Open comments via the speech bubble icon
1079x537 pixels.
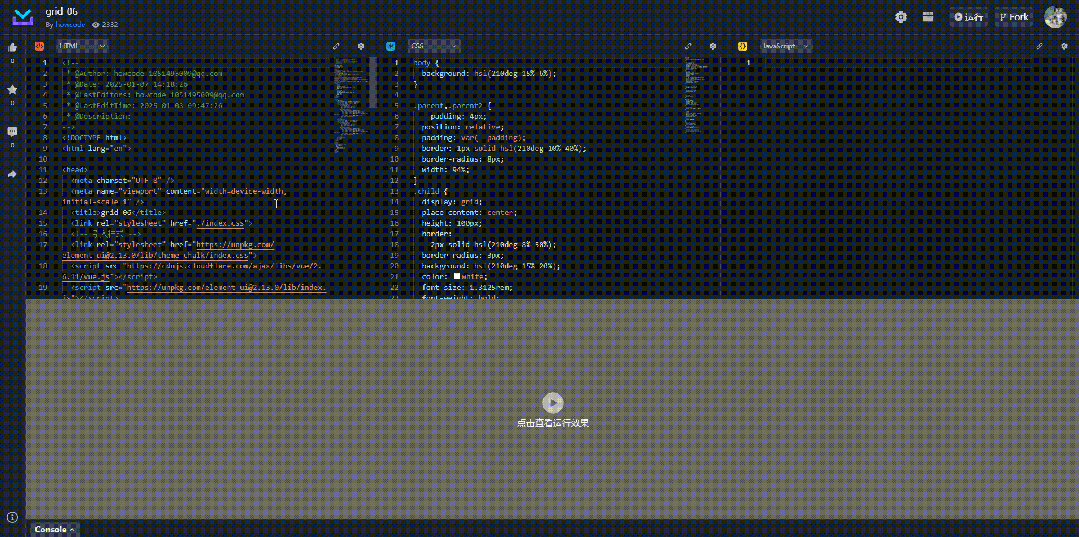(12, 131)
